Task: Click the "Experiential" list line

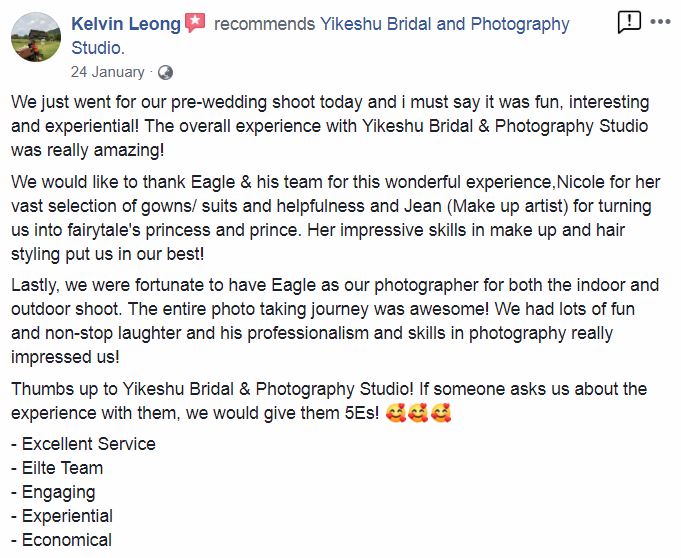Action: click(x=62, y=516)
